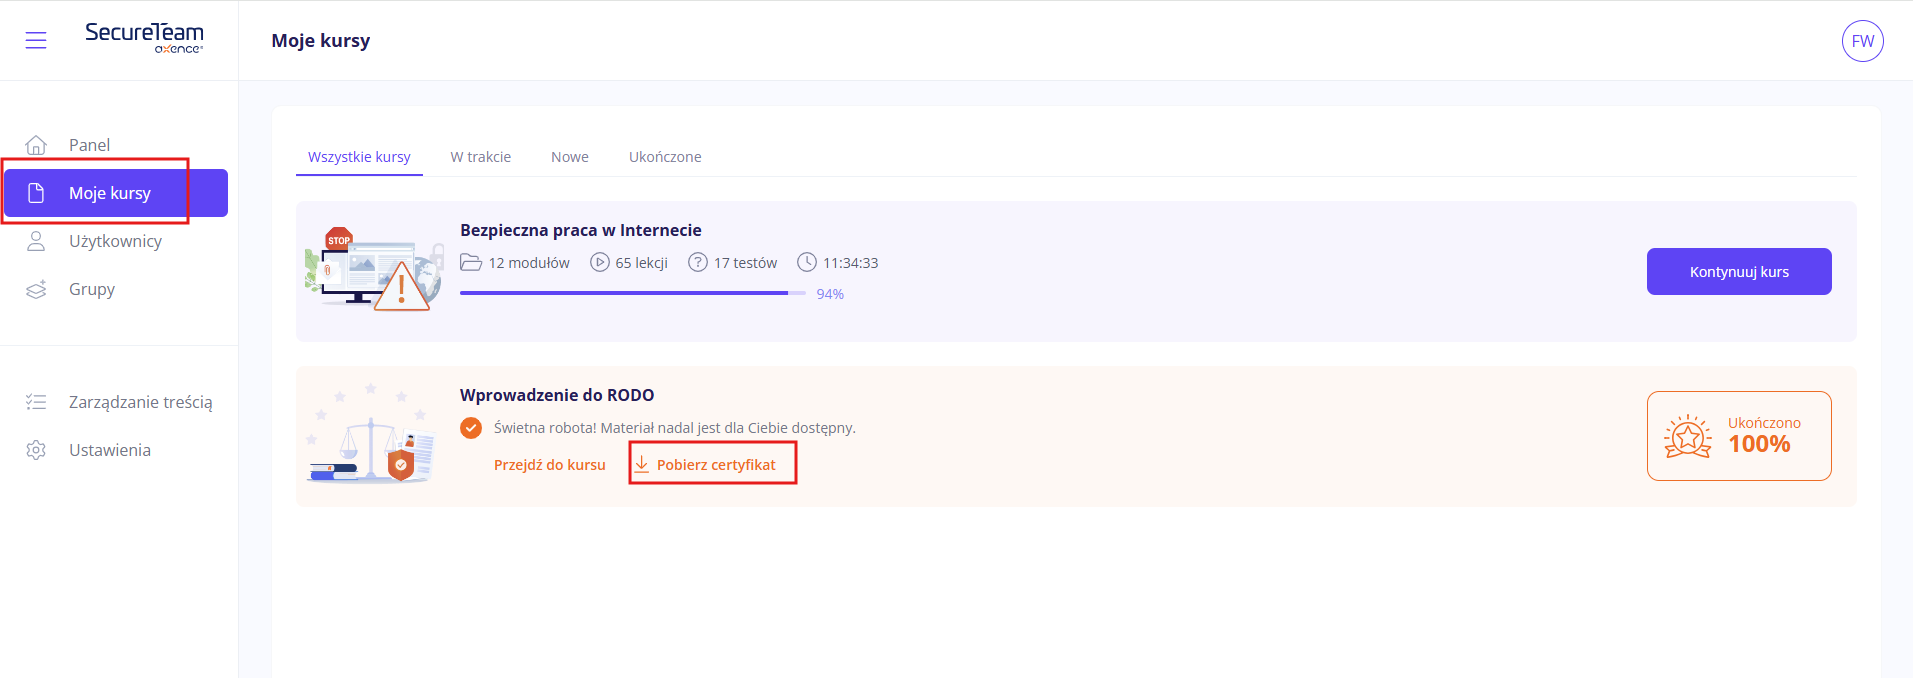Toggle the hamburger menu icon
This screenshot has width=1913, height=678.
(36, 40)
